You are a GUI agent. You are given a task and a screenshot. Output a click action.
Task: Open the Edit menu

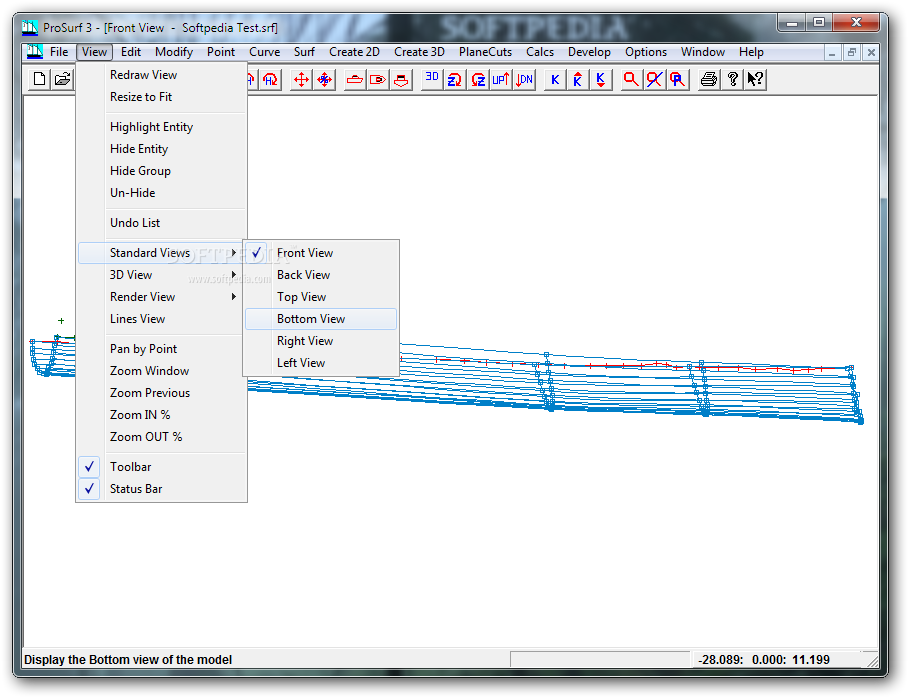click(x=131, y=52)
